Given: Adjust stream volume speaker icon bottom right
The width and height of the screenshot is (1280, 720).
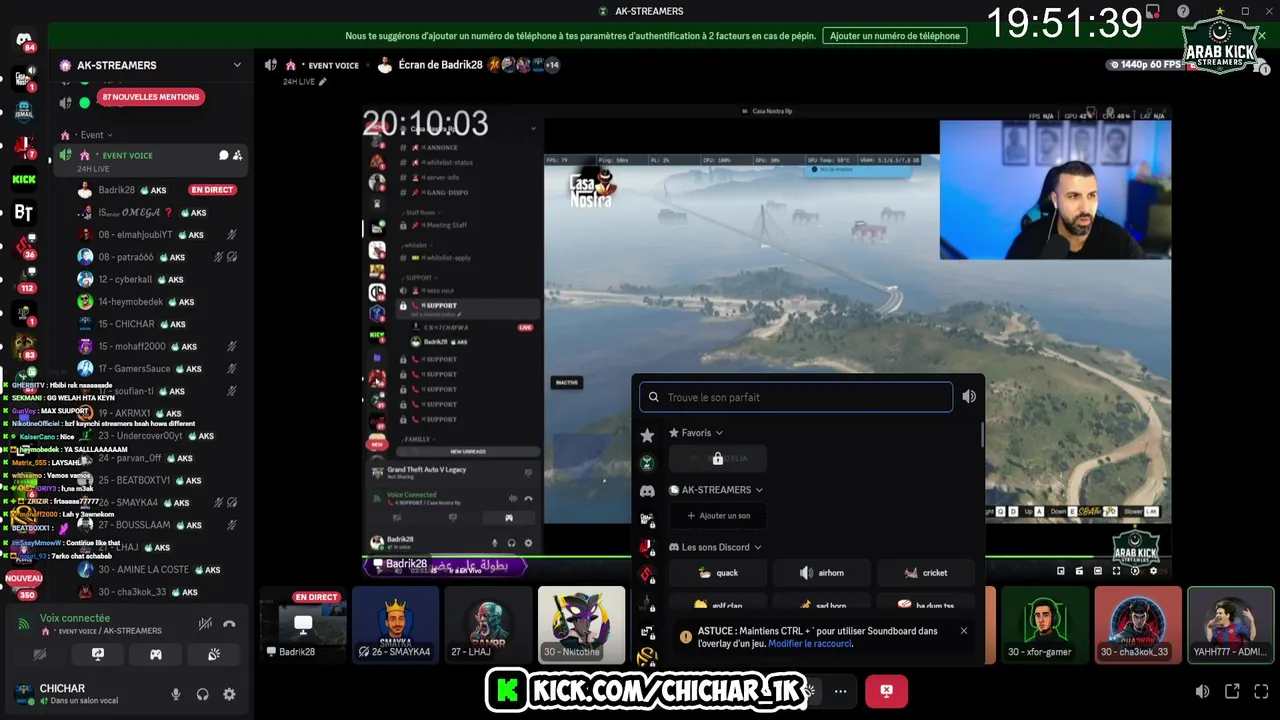Looking at the screenshot, I should tap(1203, 691).
